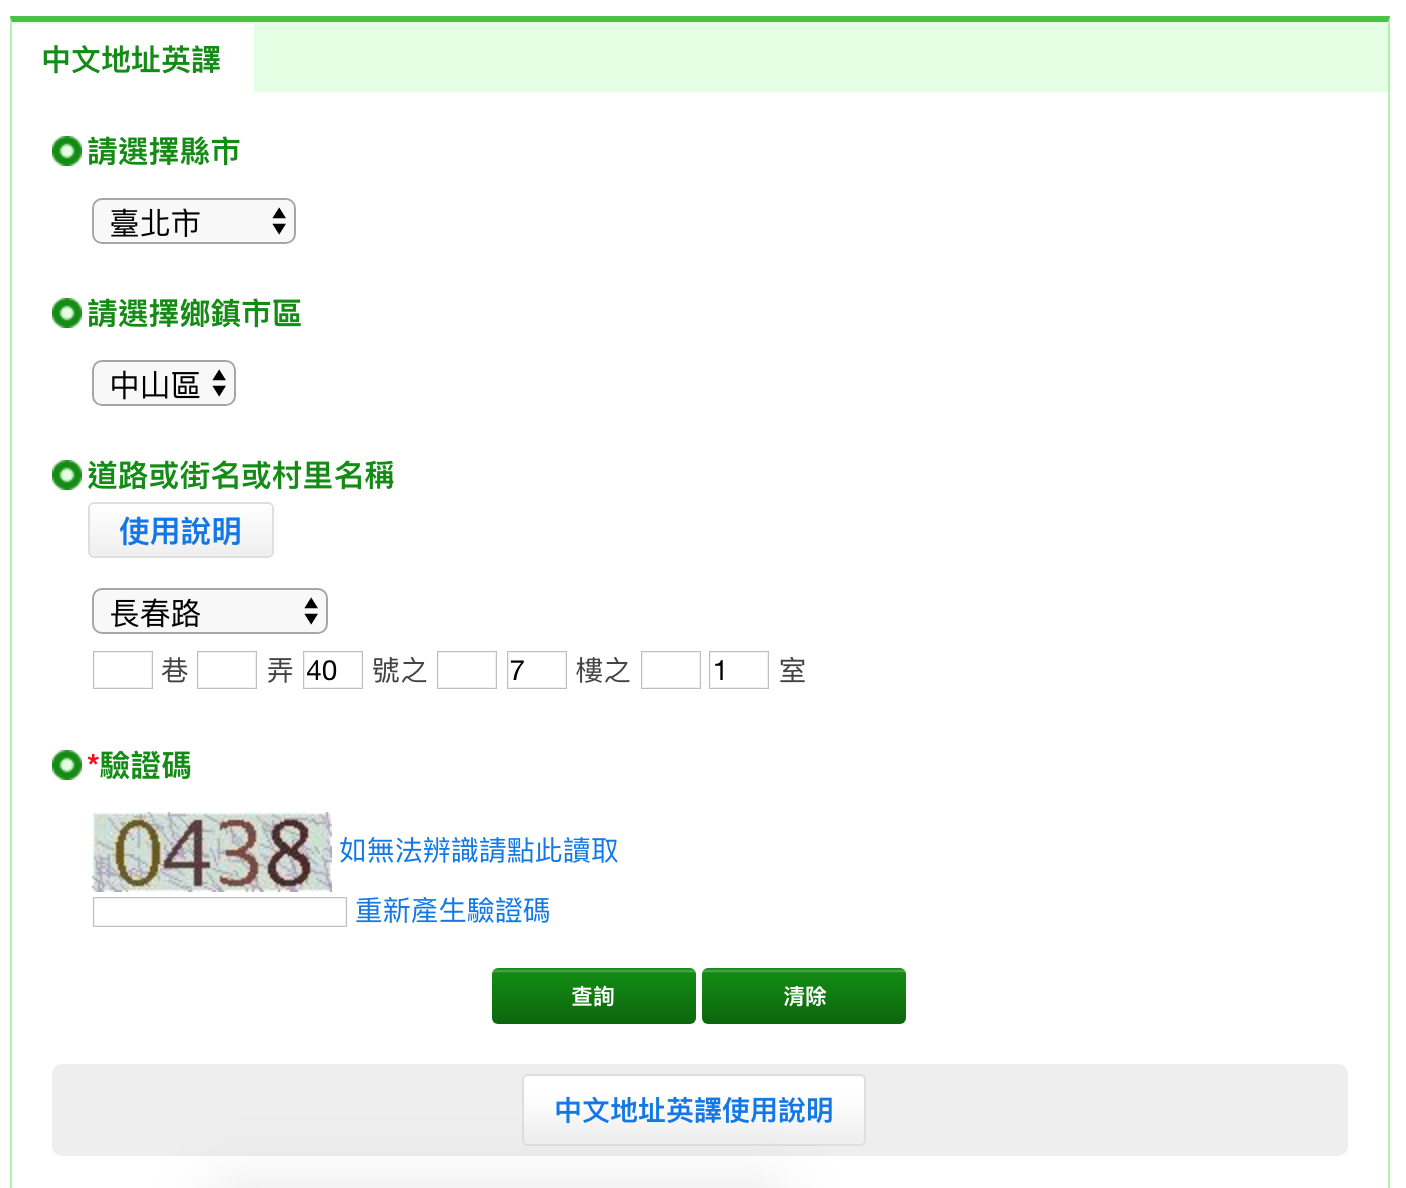Click the empty field after 樓之

pyautogui.click(x=670, y=670)
